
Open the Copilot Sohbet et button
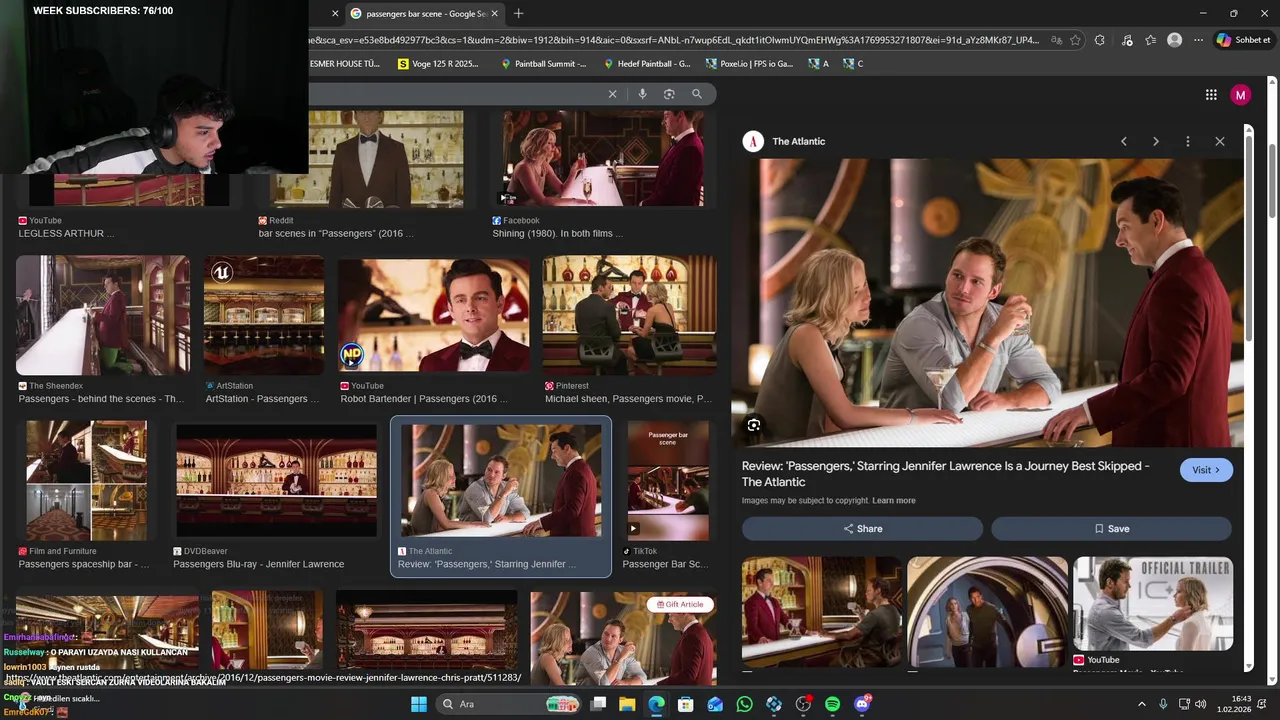pos(1243,40)
